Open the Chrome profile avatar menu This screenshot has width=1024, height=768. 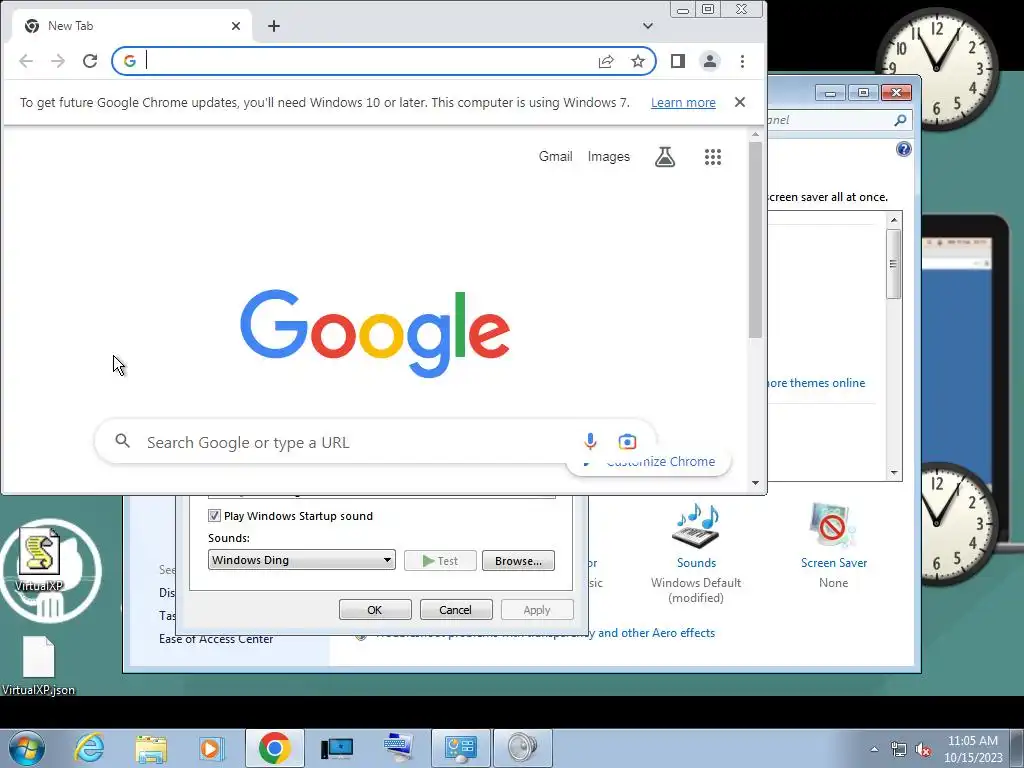pyautogui.click(x=710, y=61)
